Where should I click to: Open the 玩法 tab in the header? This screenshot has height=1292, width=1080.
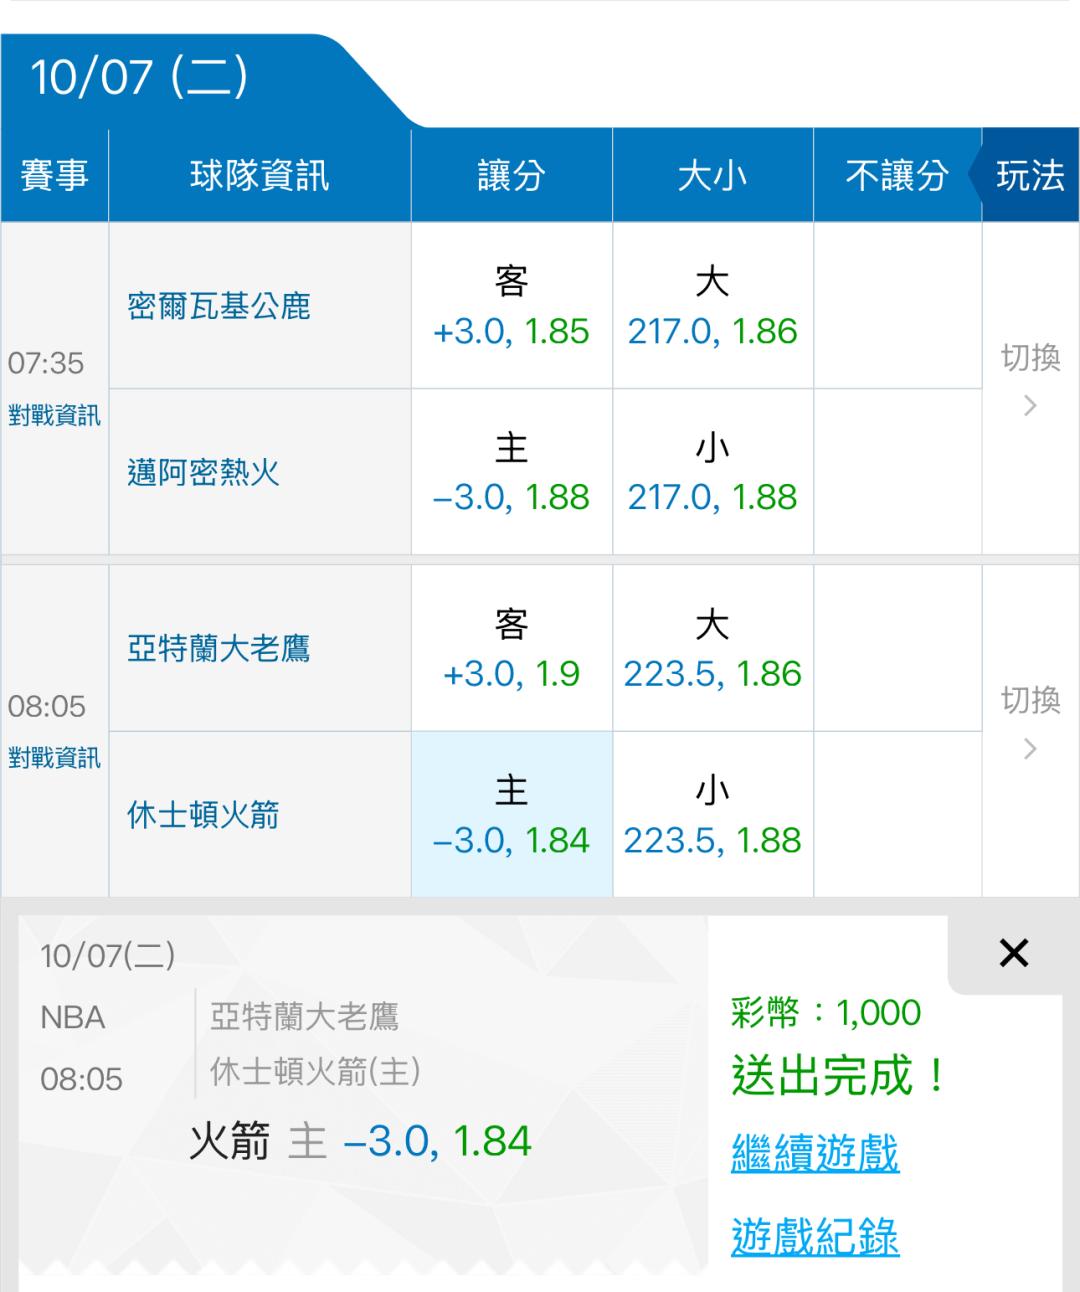pyautogui.click(x=1030, y=176)
